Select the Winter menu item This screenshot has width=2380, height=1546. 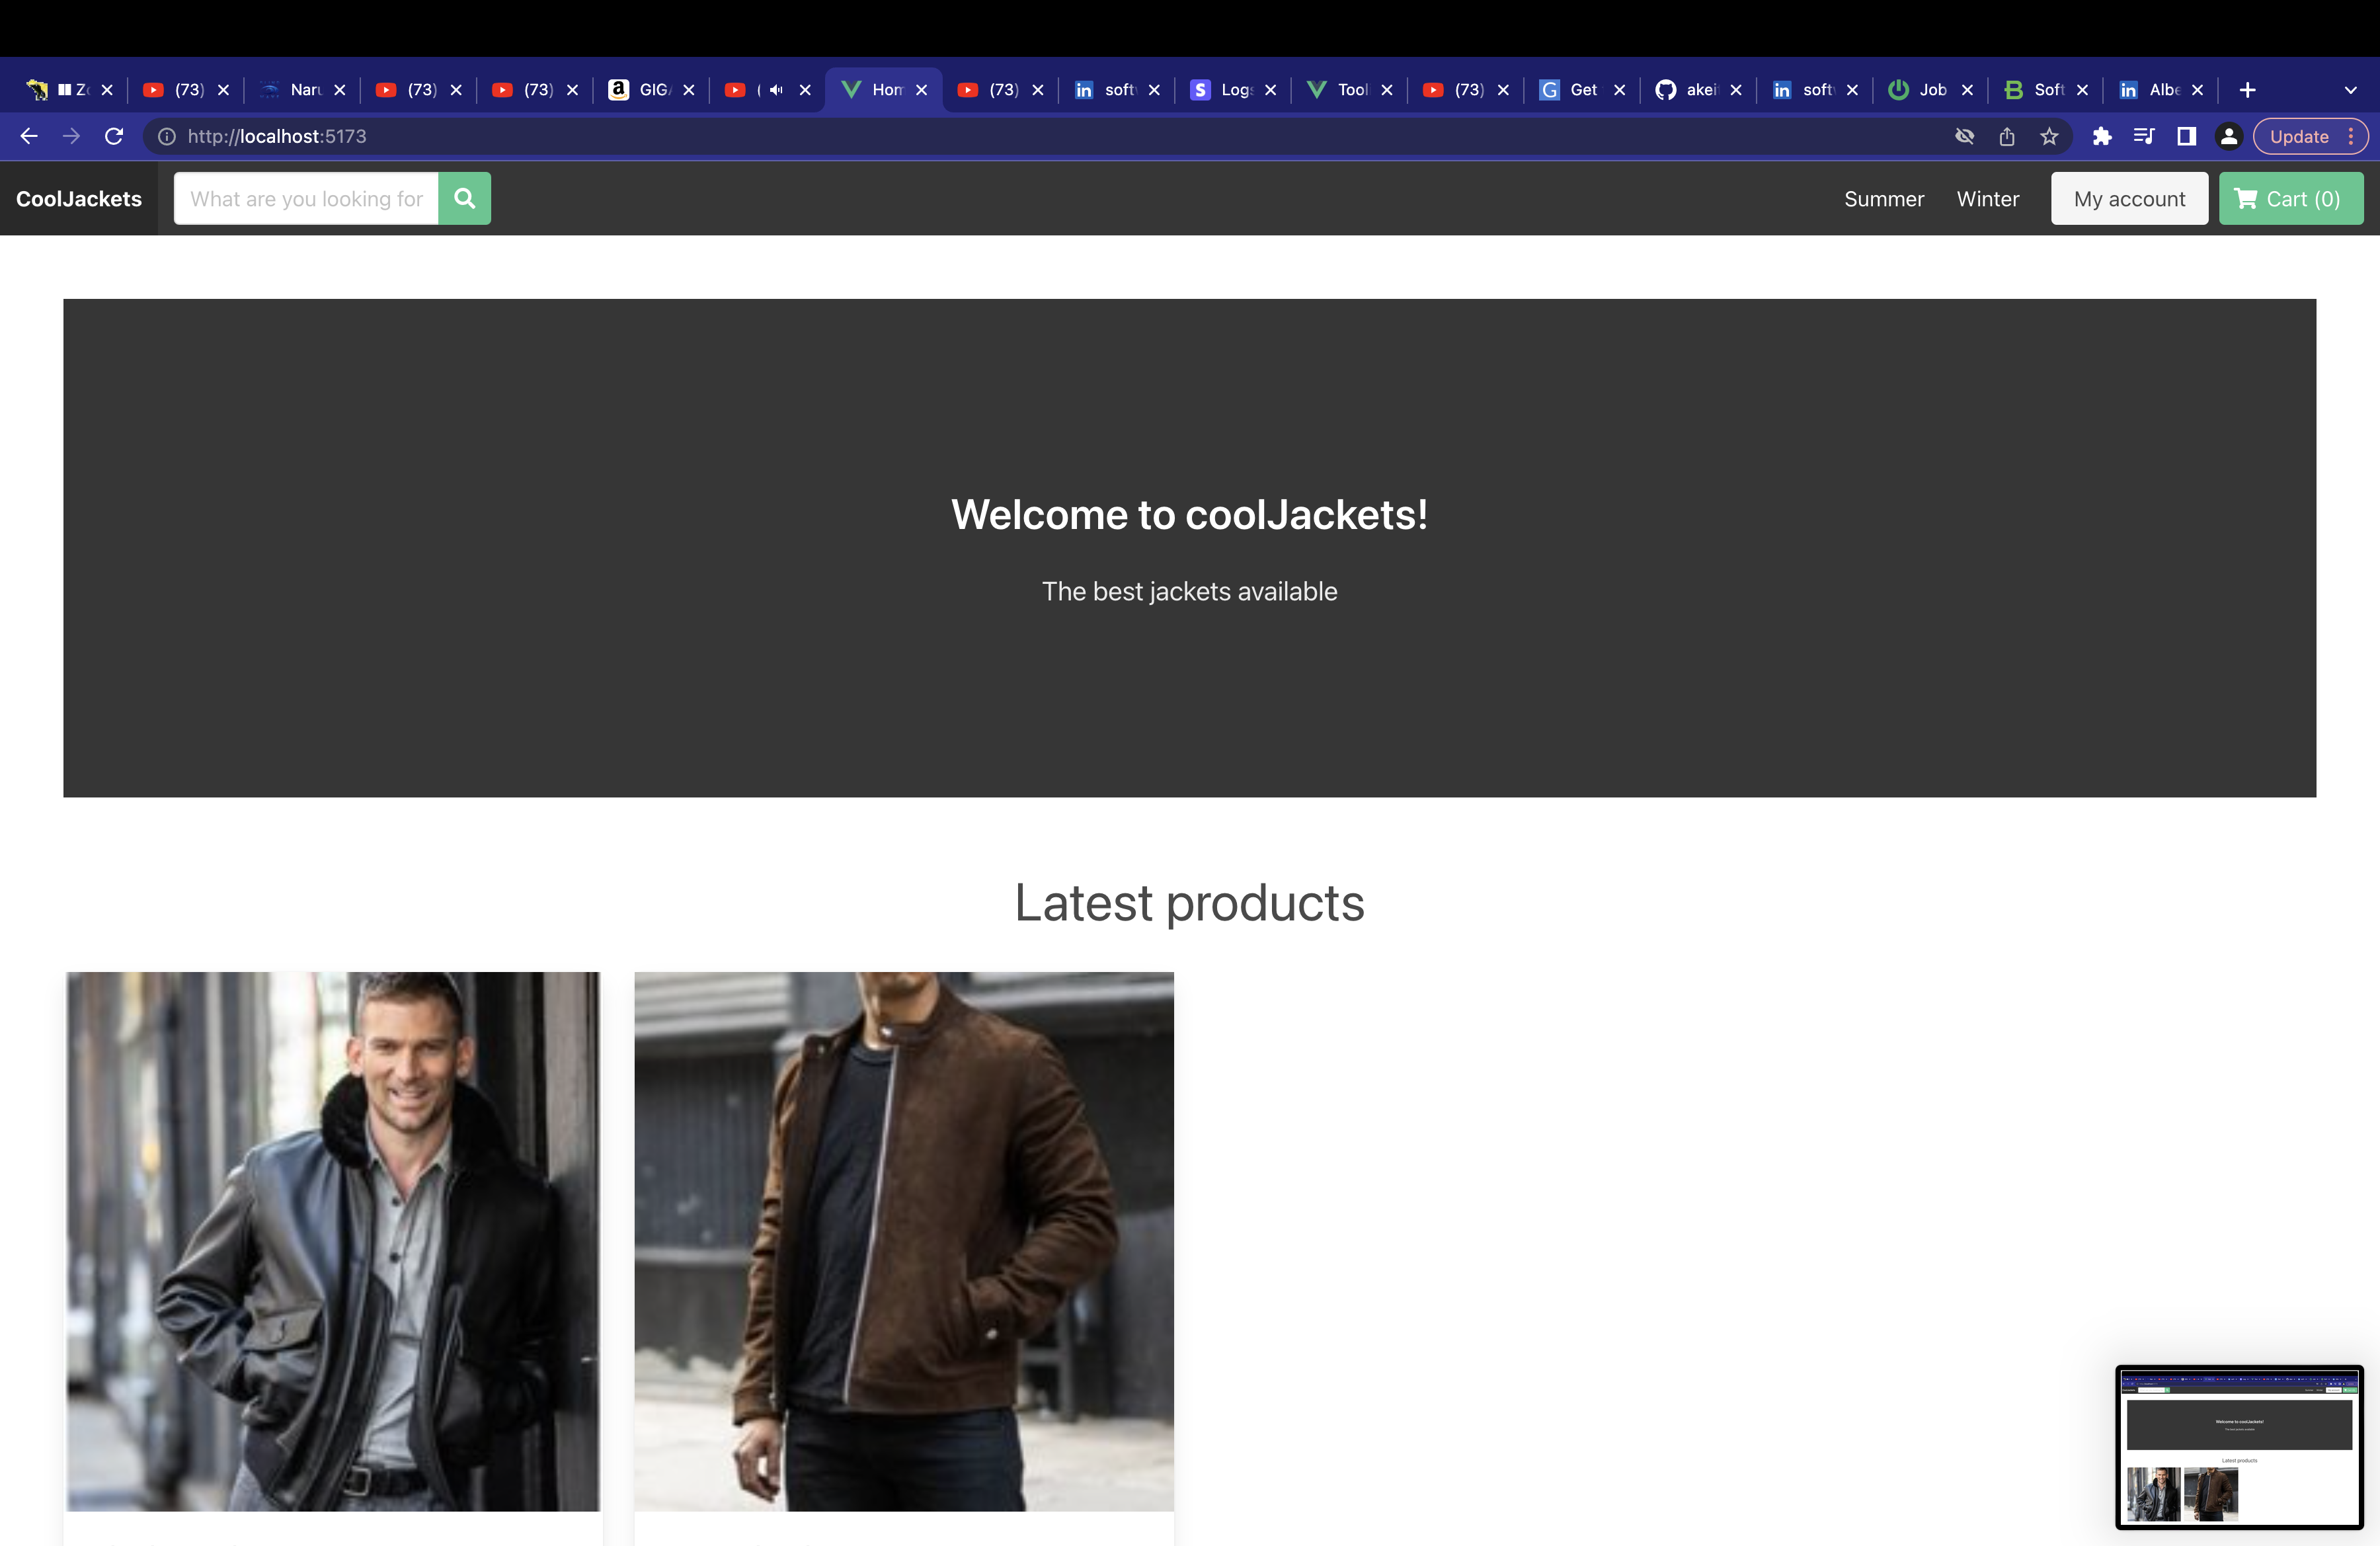[x=1987, y=198]
